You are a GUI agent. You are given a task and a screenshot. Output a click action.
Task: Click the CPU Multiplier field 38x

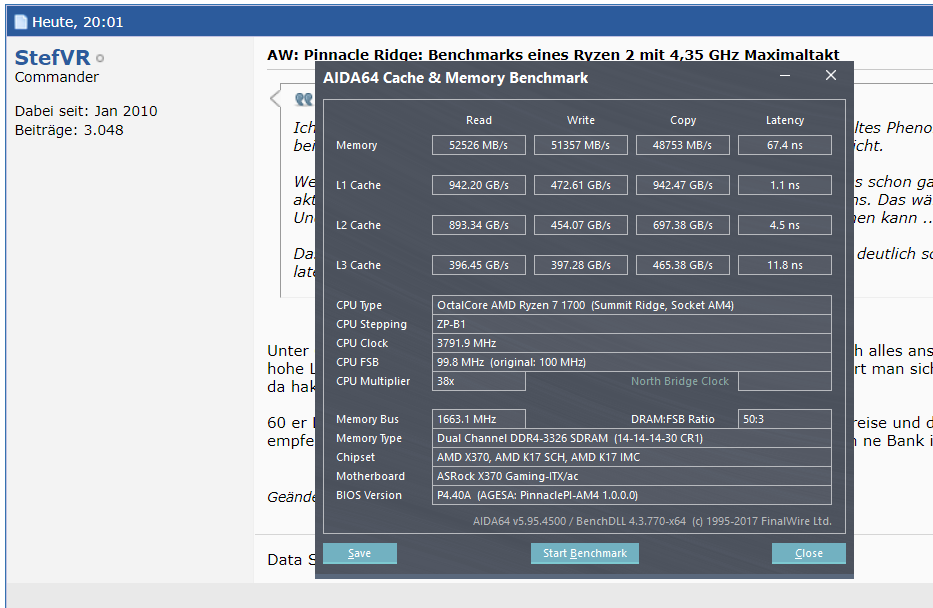[x=478, y=381]
